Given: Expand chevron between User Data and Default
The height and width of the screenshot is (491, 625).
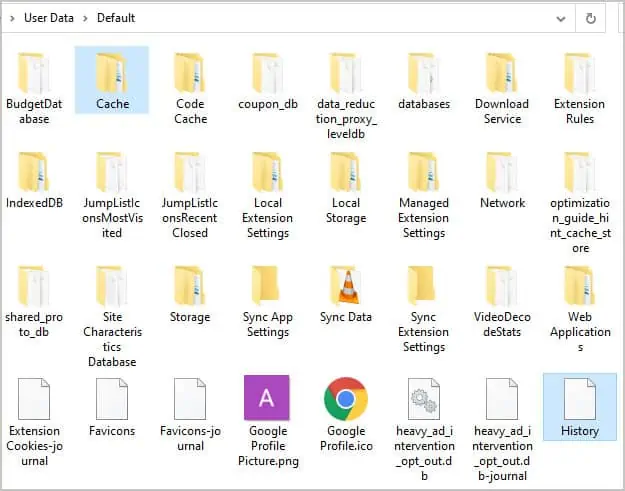Looking at the screenshot, I should pyautogui.click(x=85, y=18).
